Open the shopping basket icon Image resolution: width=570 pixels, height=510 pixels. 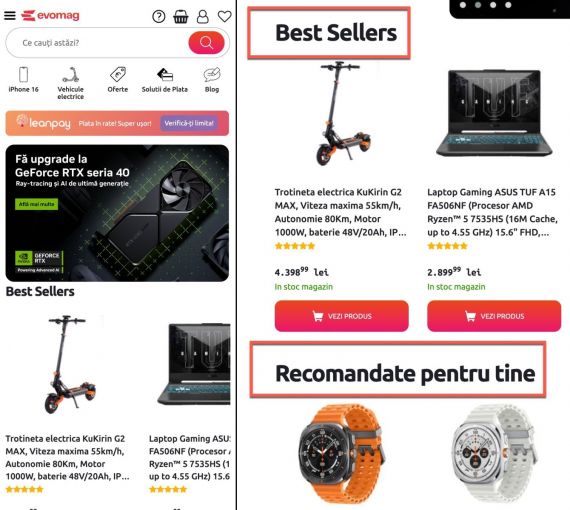click(181, 16)
